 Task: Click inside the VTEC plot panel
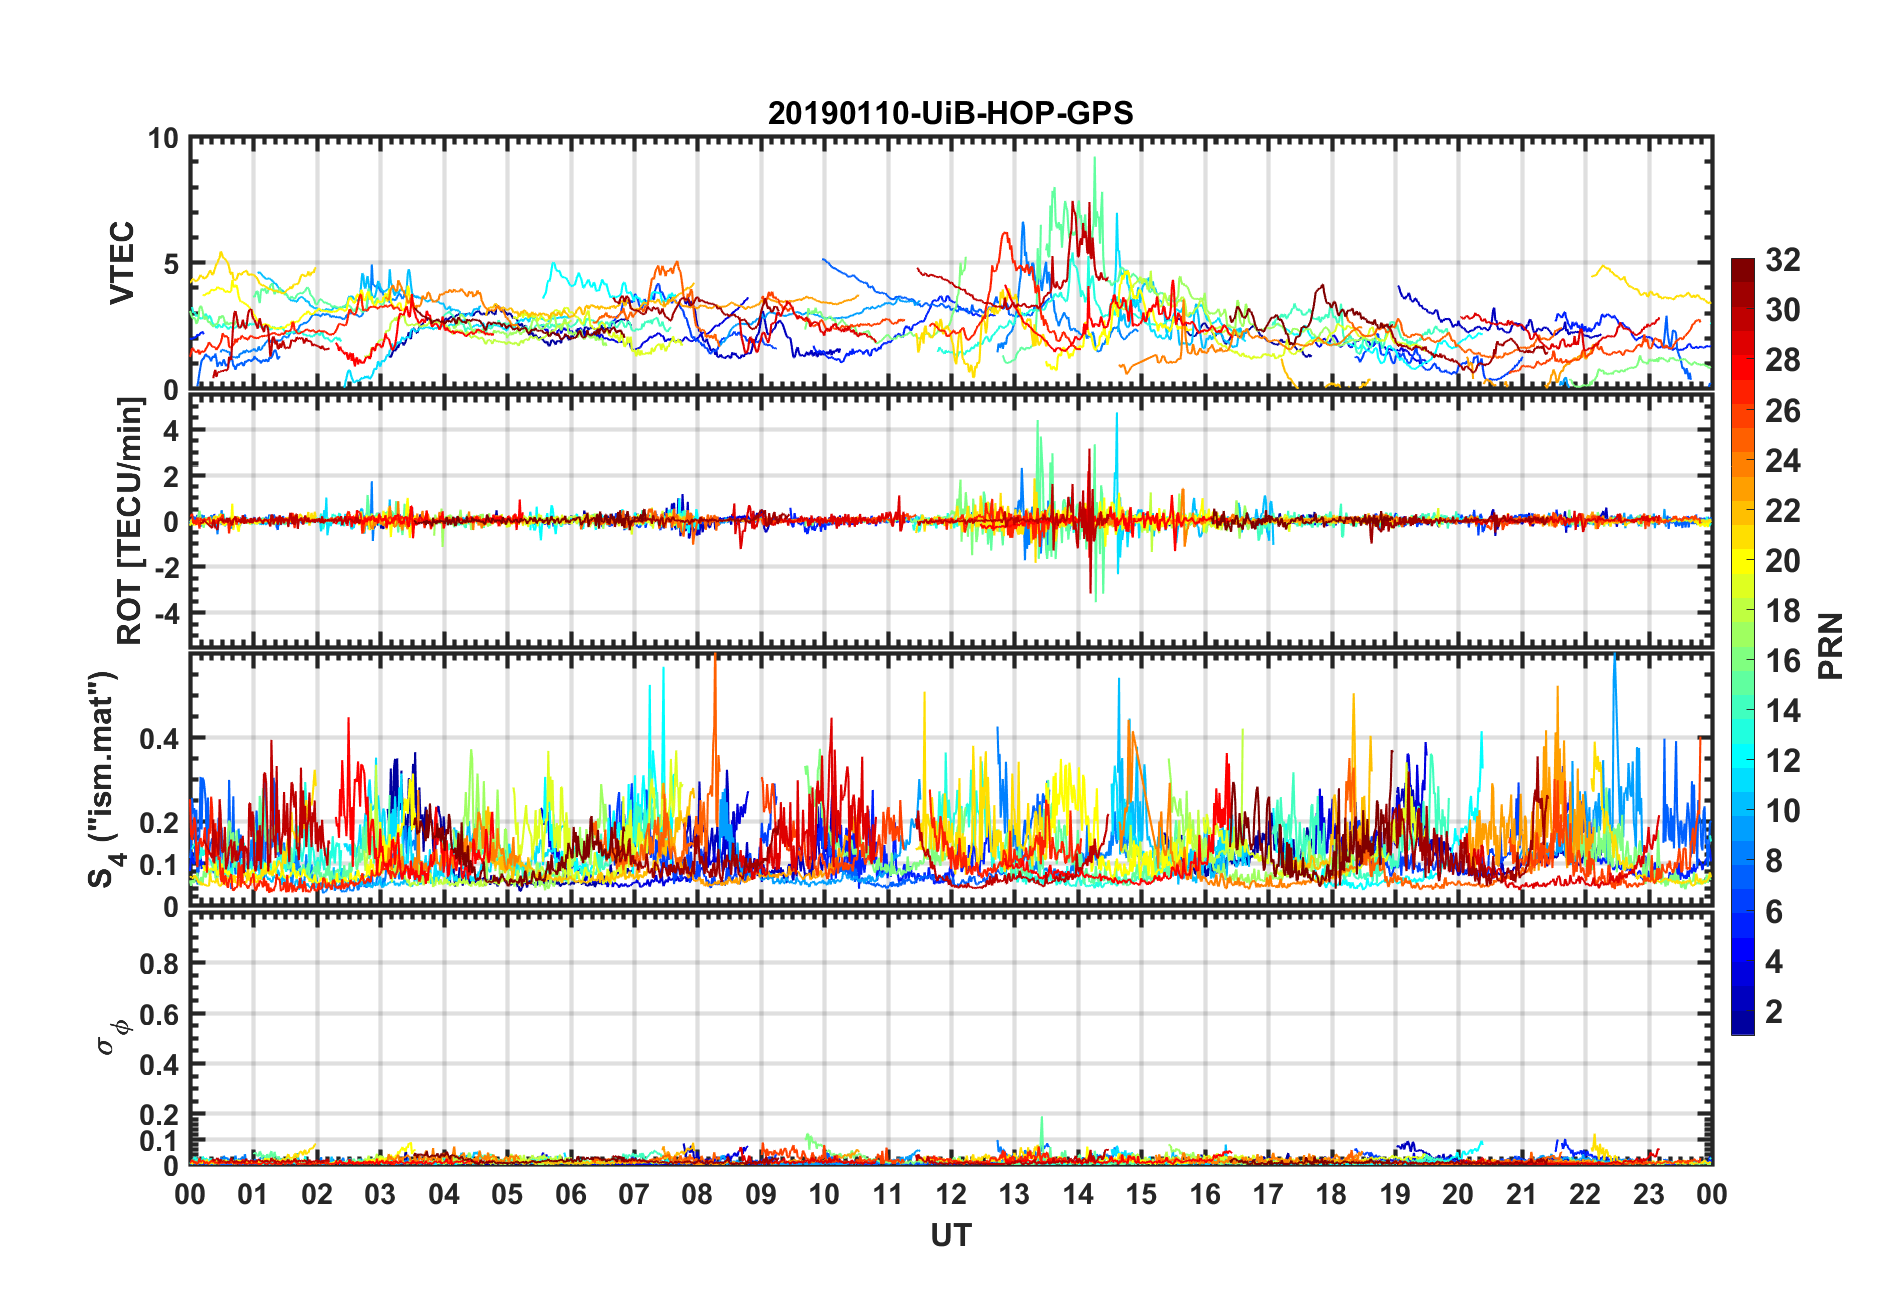coord(951,264)
